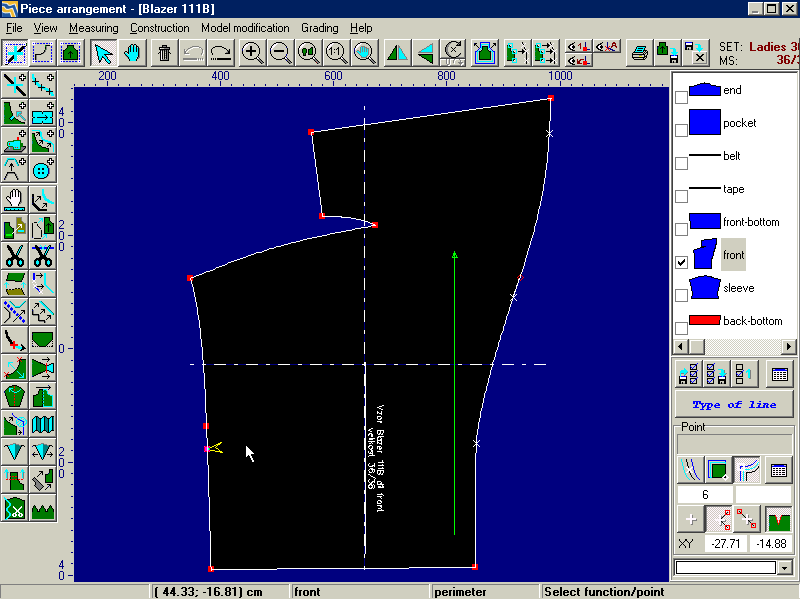Viewport: 800px width, 600px height.
Task: Uncheck the 'front' piece checkbox
Action: click(681, 262)
